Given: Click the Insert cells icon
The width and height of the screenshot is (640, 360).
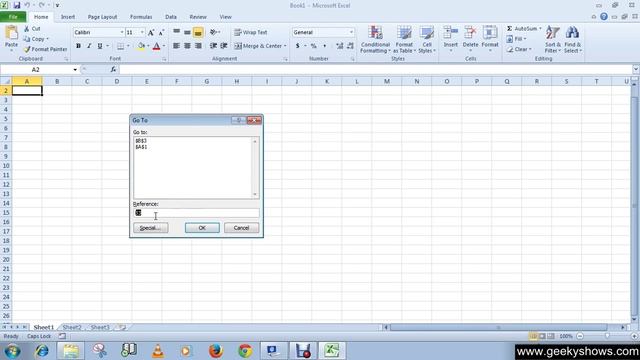Looking at the screenshot, I should [451, 33].
